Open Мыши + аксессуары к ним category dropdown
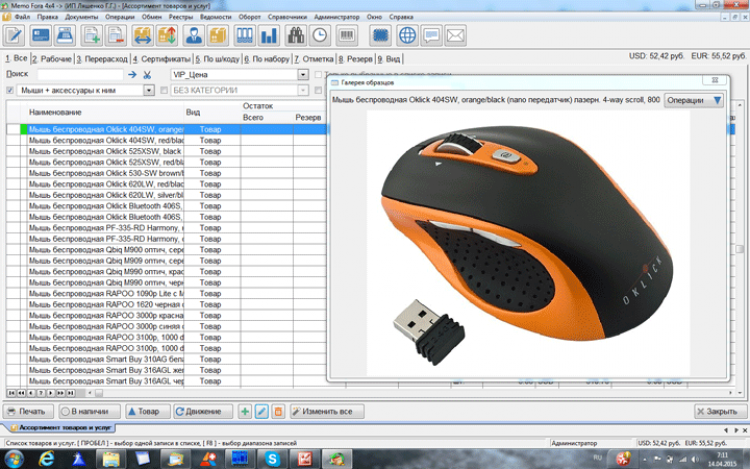Viewport: 750px width, 469px height. (x=149, y=90)
